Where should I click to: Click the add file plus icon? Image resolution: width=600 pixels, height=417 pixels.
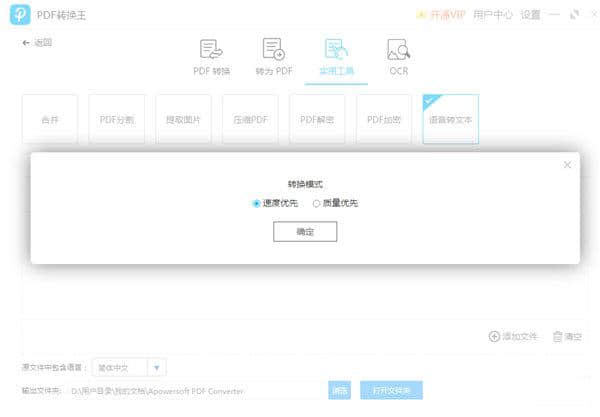point(494,337)
